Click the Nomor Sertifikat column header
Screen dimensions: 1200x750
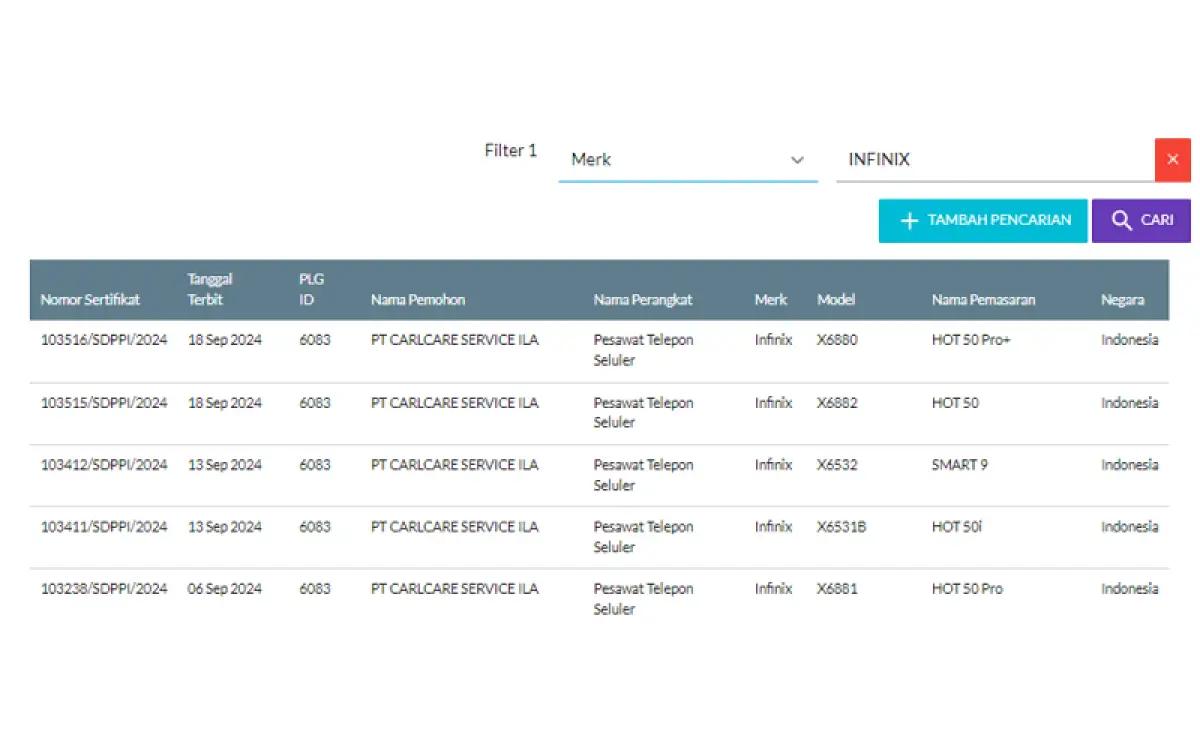point(90,300)
